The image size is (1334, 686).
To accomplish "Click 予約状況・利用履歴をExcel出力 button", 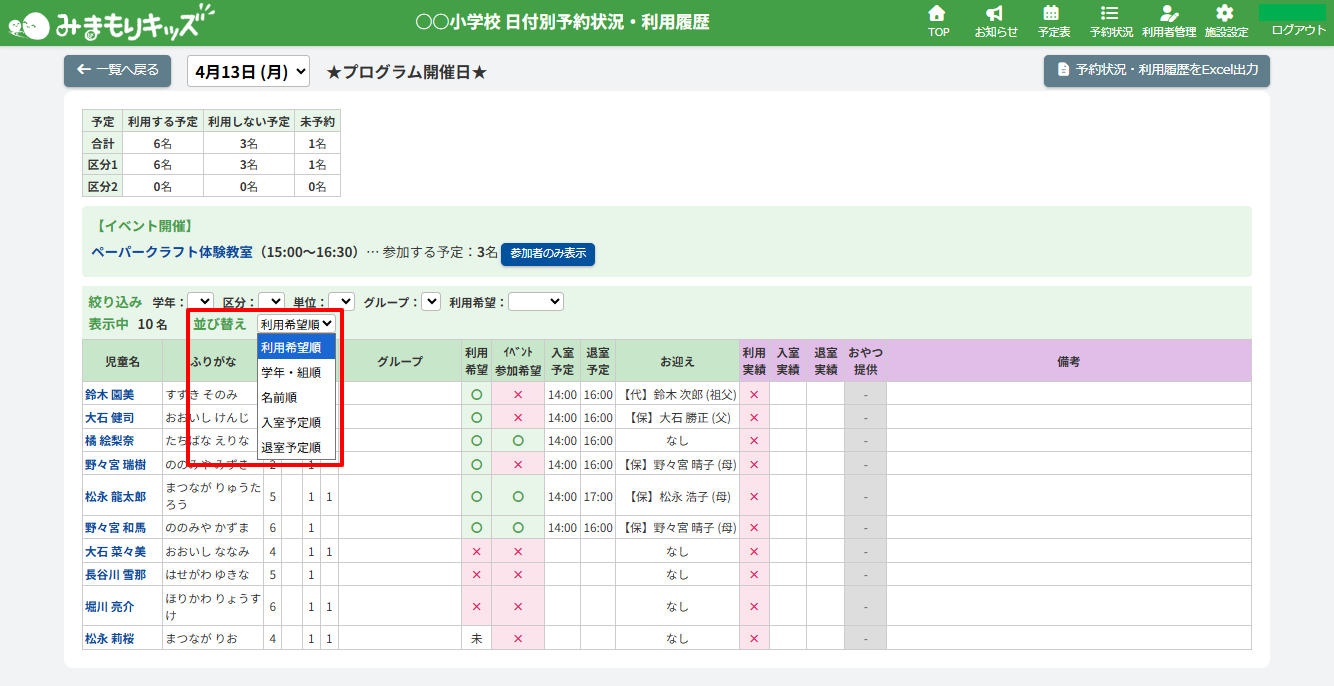I will (1157, 71).
